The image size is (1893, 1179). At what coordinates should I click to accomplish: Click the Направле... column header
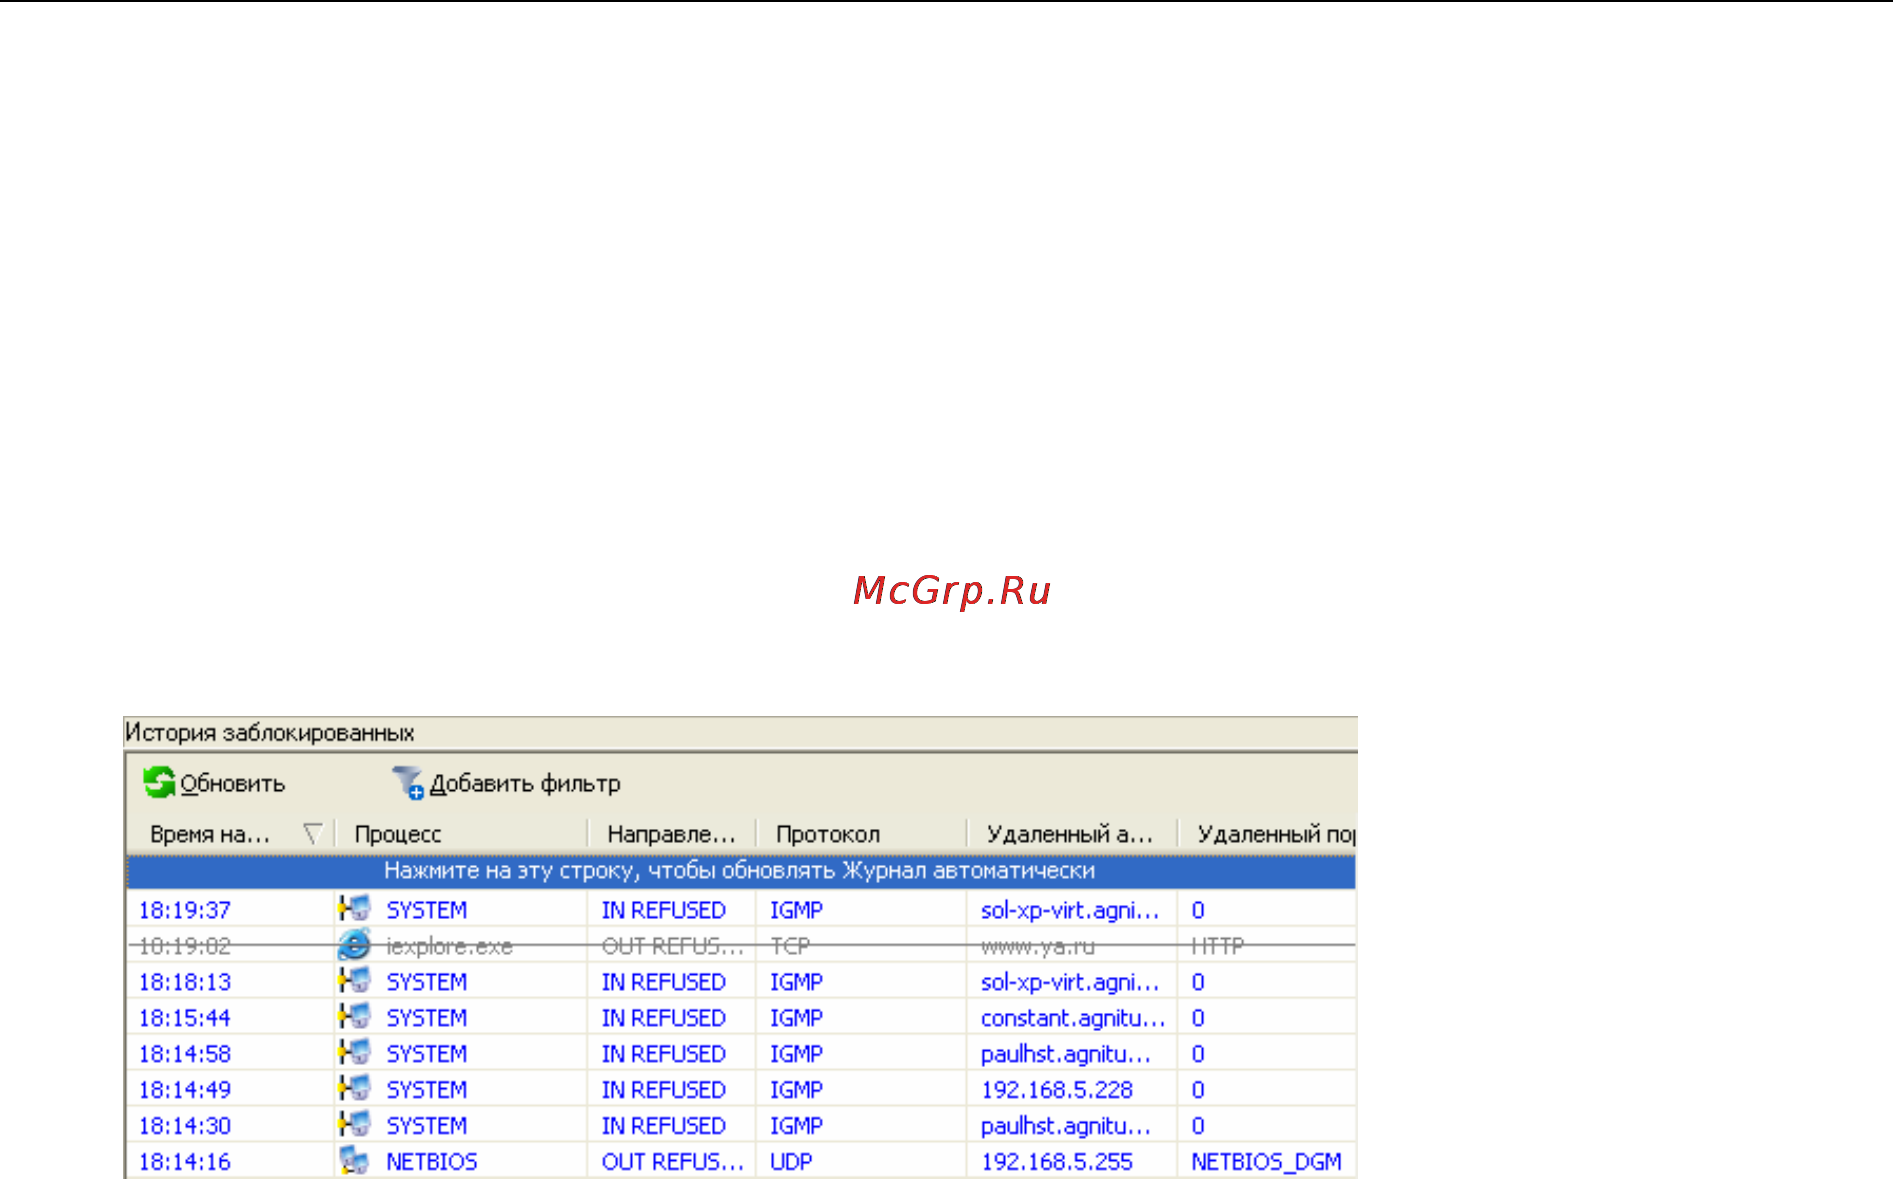[x=671, y=834]
